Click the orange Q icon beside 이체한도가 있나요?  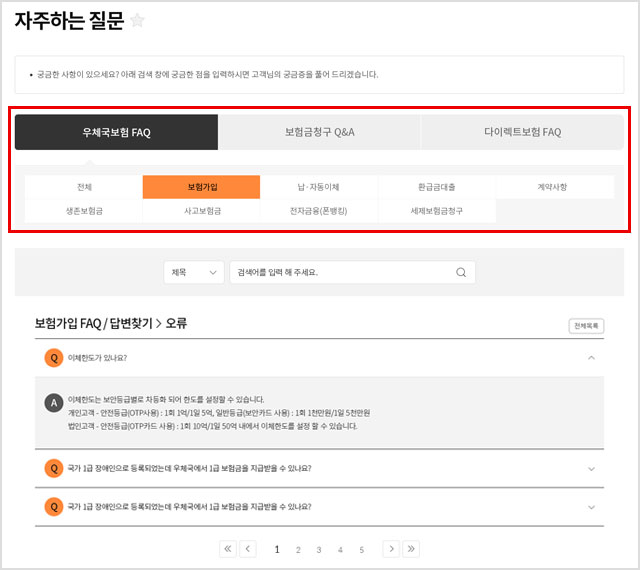54,358
